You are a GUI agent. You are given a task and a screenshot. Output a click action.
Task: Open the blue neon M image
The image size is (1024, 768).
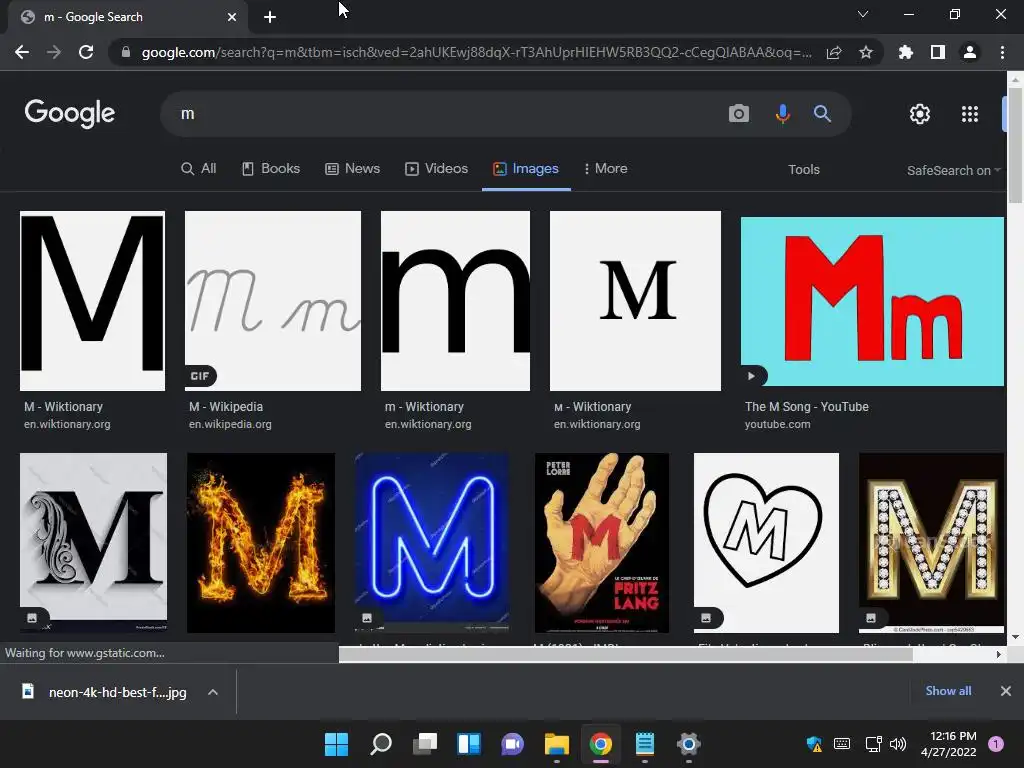432,542
